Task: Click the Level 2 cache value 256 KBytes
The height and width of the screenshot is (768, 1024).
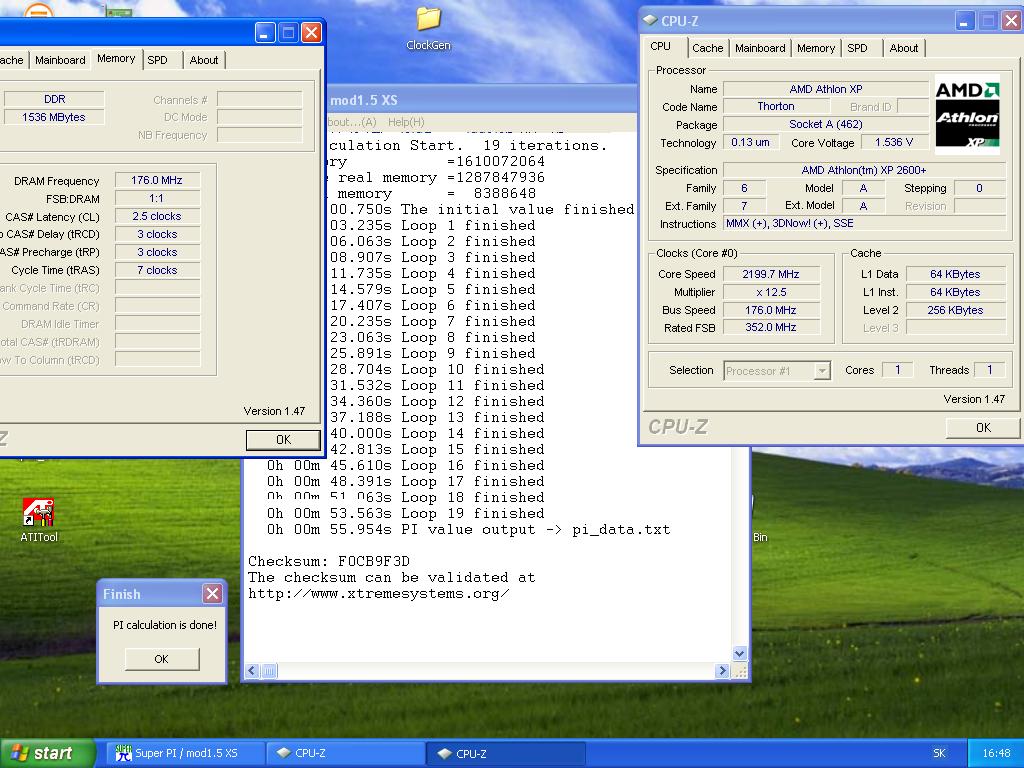Action: coord(955,310)
